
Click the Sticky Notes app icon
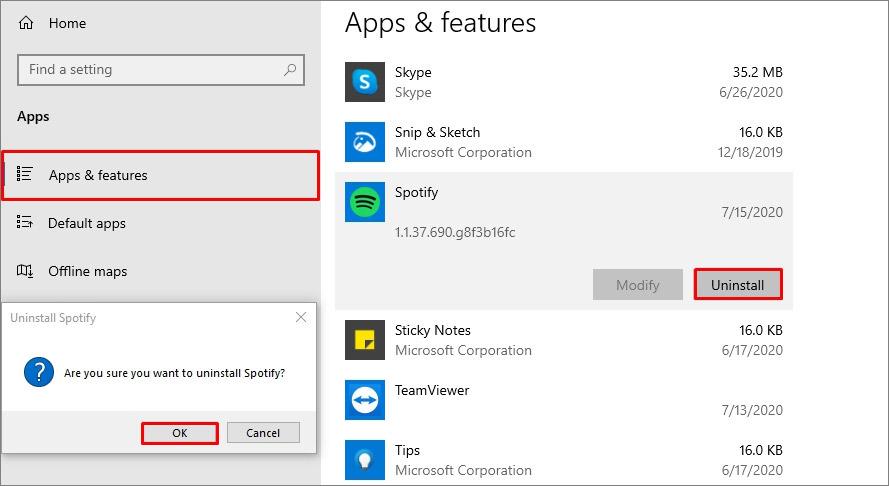pyautogui.click(x=365, y=340)
